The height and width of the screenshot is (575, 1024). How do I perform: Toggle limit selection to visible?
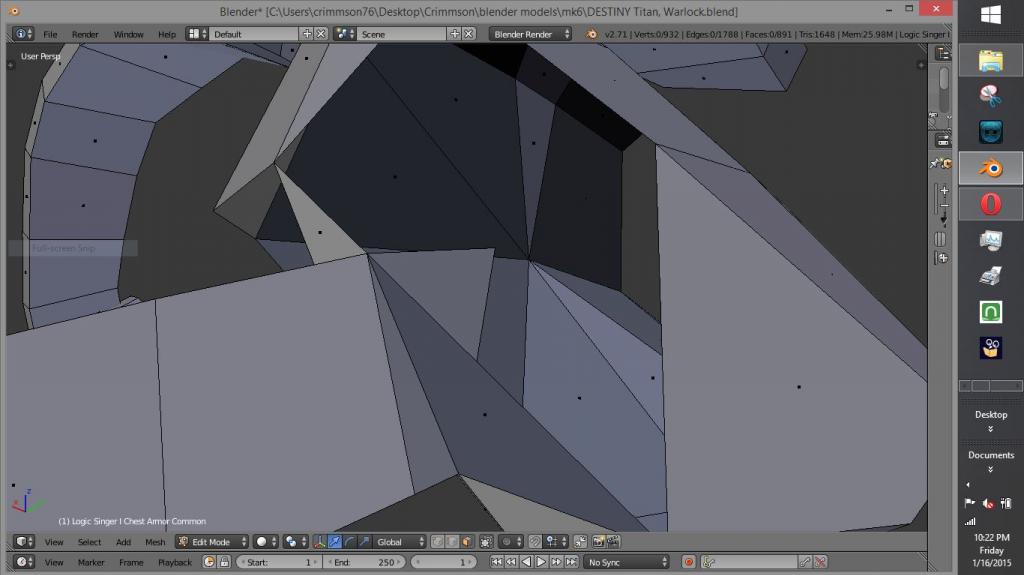pyautogui.click(x=486, y=542)
